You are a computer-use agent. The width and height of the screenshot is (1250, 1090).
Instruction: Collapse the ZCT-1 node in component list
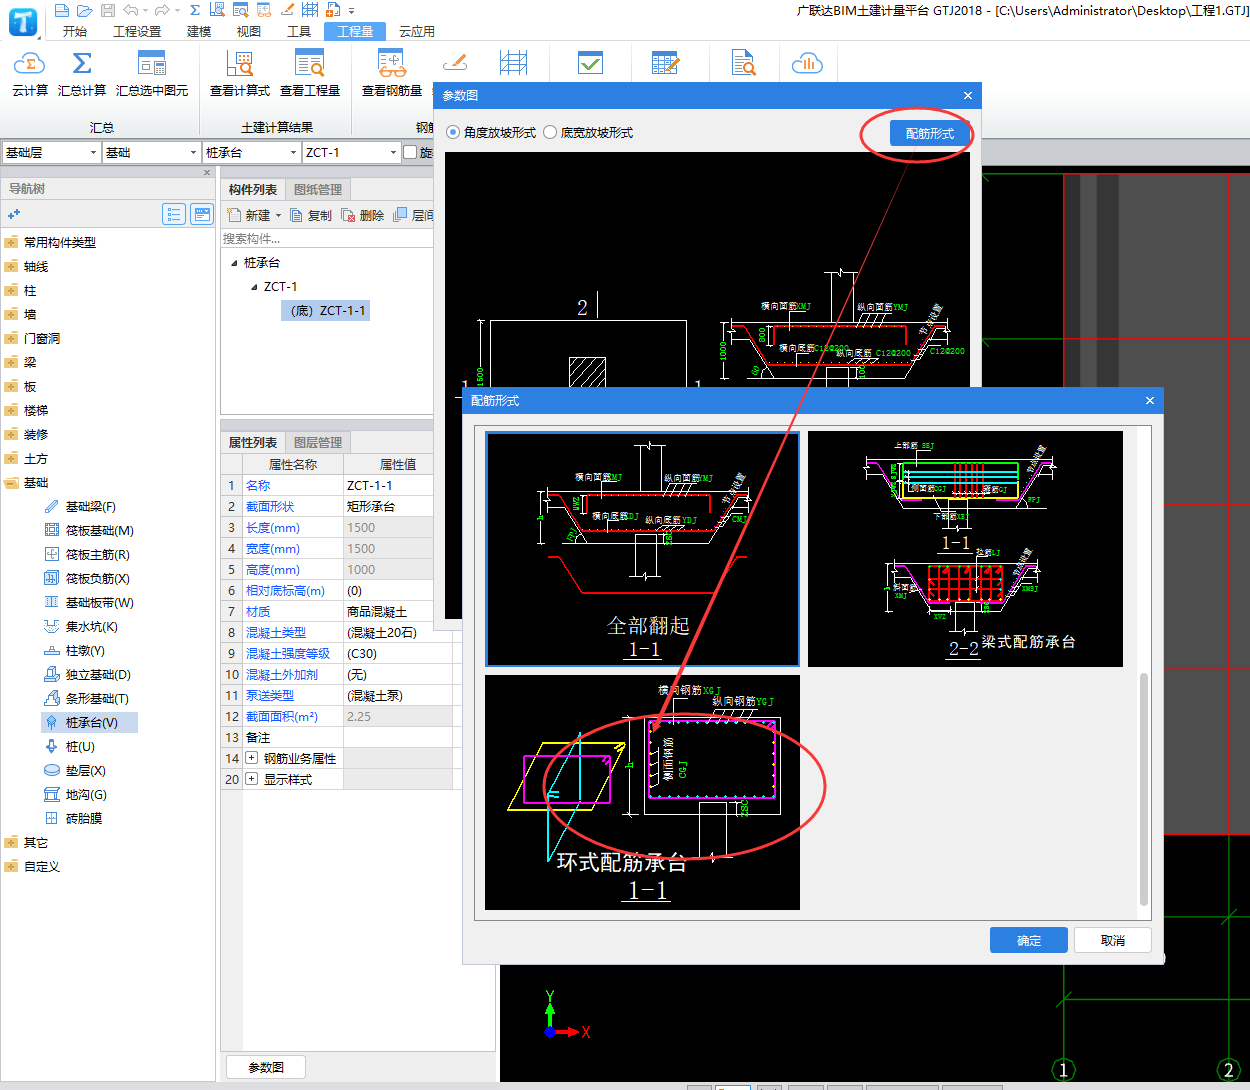254,287
